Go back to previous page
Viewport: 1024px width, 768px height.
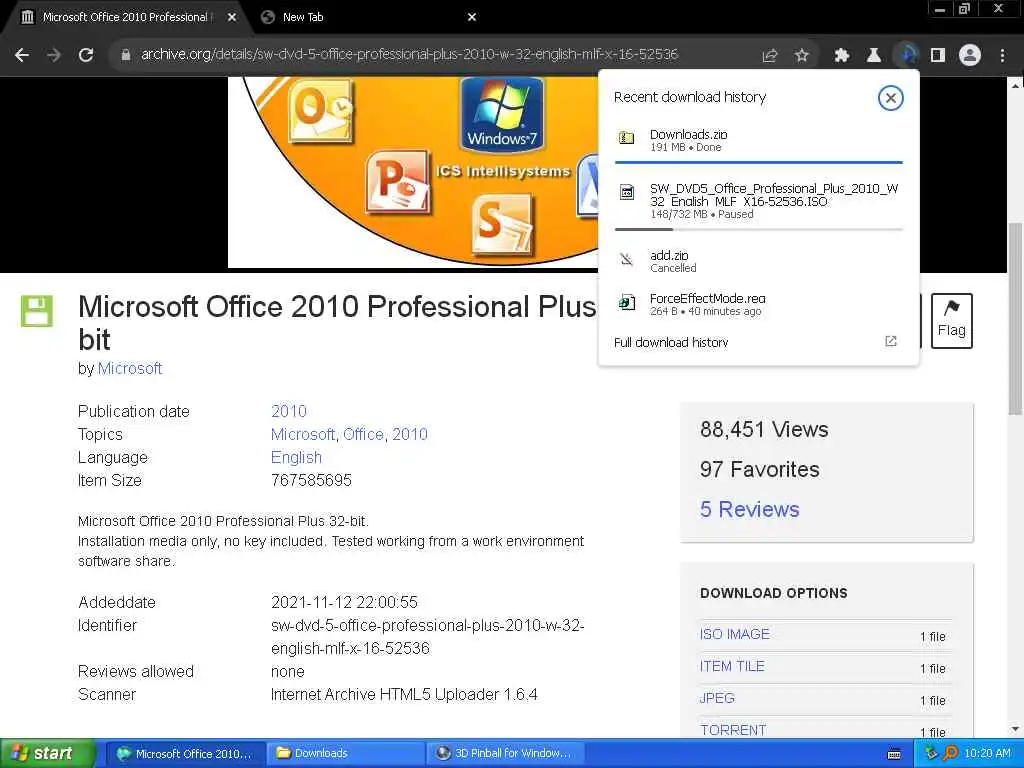tap(22, 55)
